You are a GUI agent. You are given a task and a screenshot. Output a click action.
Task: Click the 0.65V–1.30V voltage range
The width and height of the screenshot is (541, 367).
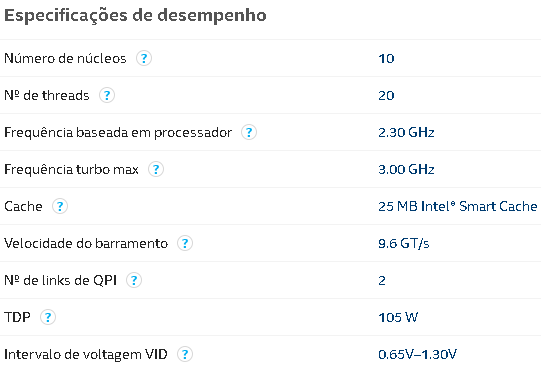[x=417, y=354]
